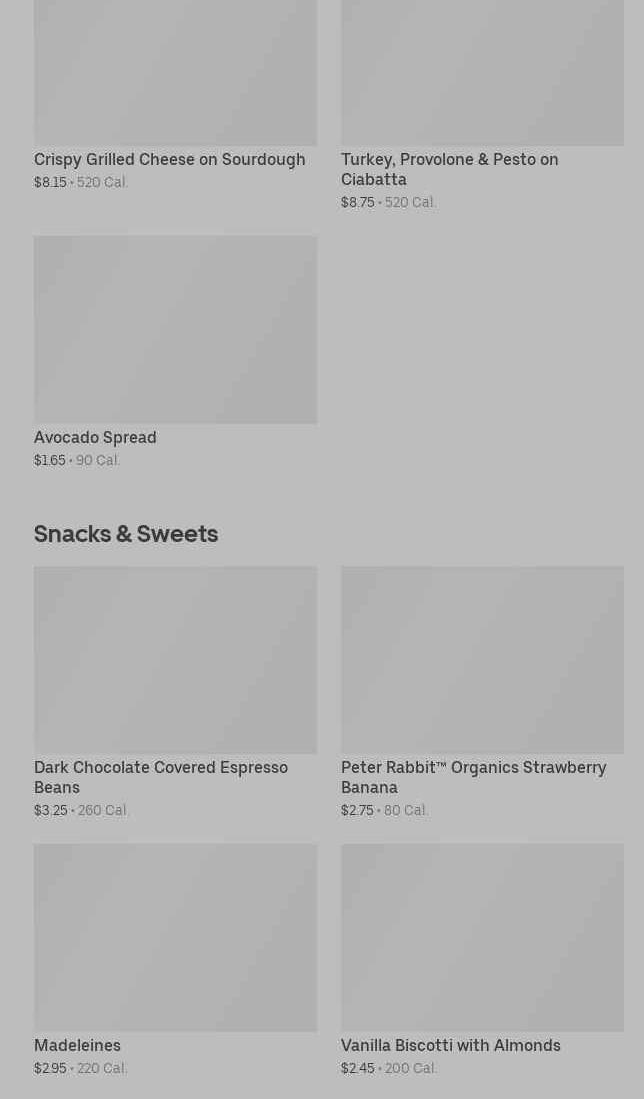The height and width of the screenshot is (1099, 644).
Task: Open the Turkey, Provolone & Pesto image
Action: [482, 72]
